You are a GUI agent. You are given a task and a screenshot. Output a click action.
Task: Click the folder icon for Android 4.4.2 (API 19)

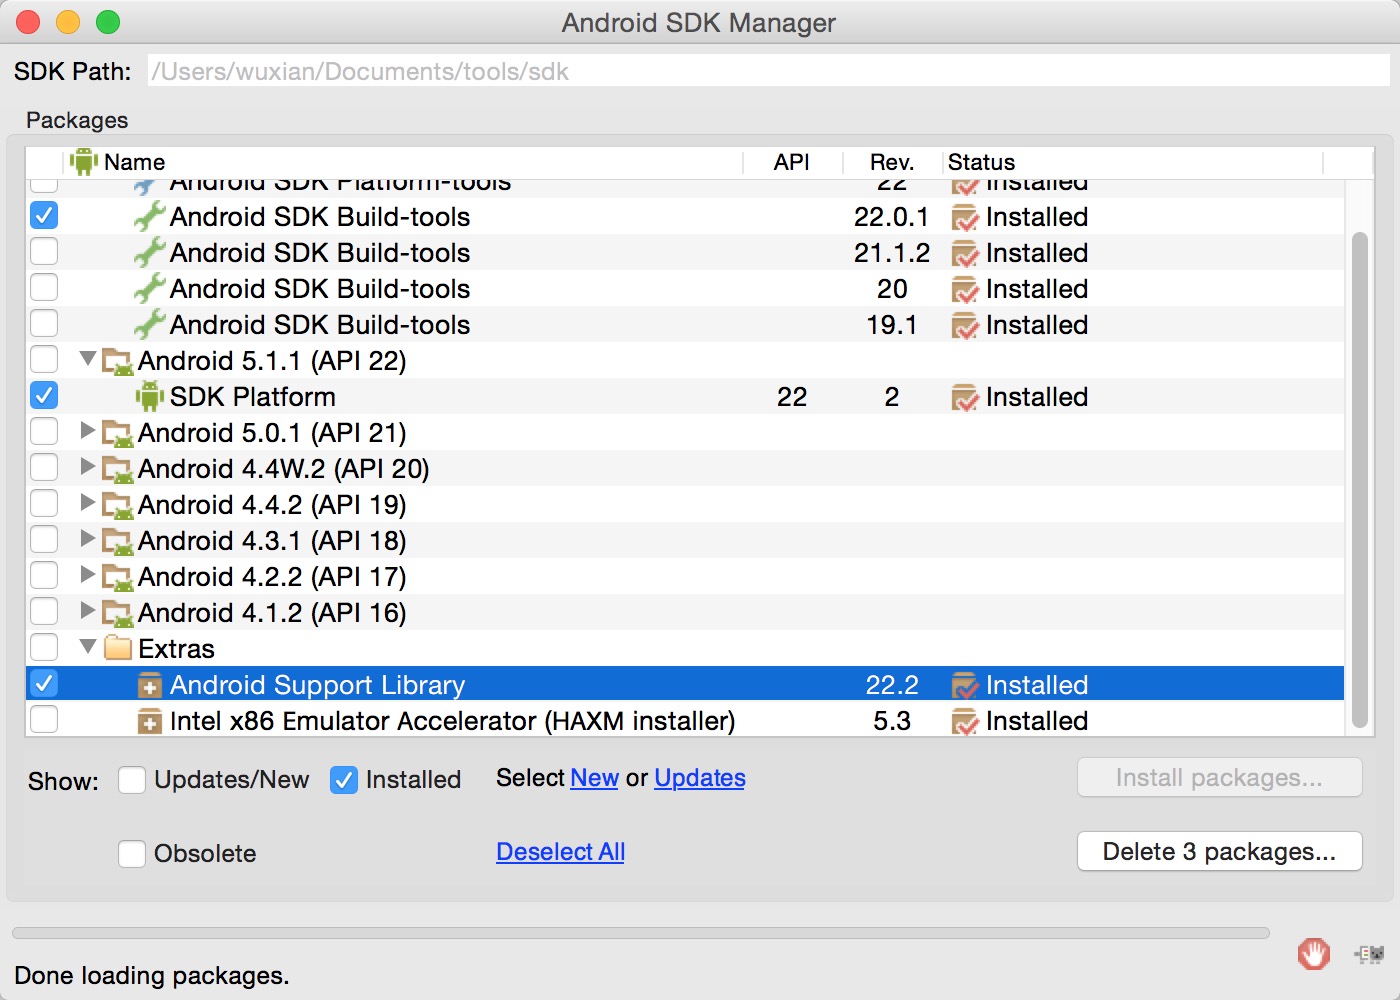pos(118,505)
